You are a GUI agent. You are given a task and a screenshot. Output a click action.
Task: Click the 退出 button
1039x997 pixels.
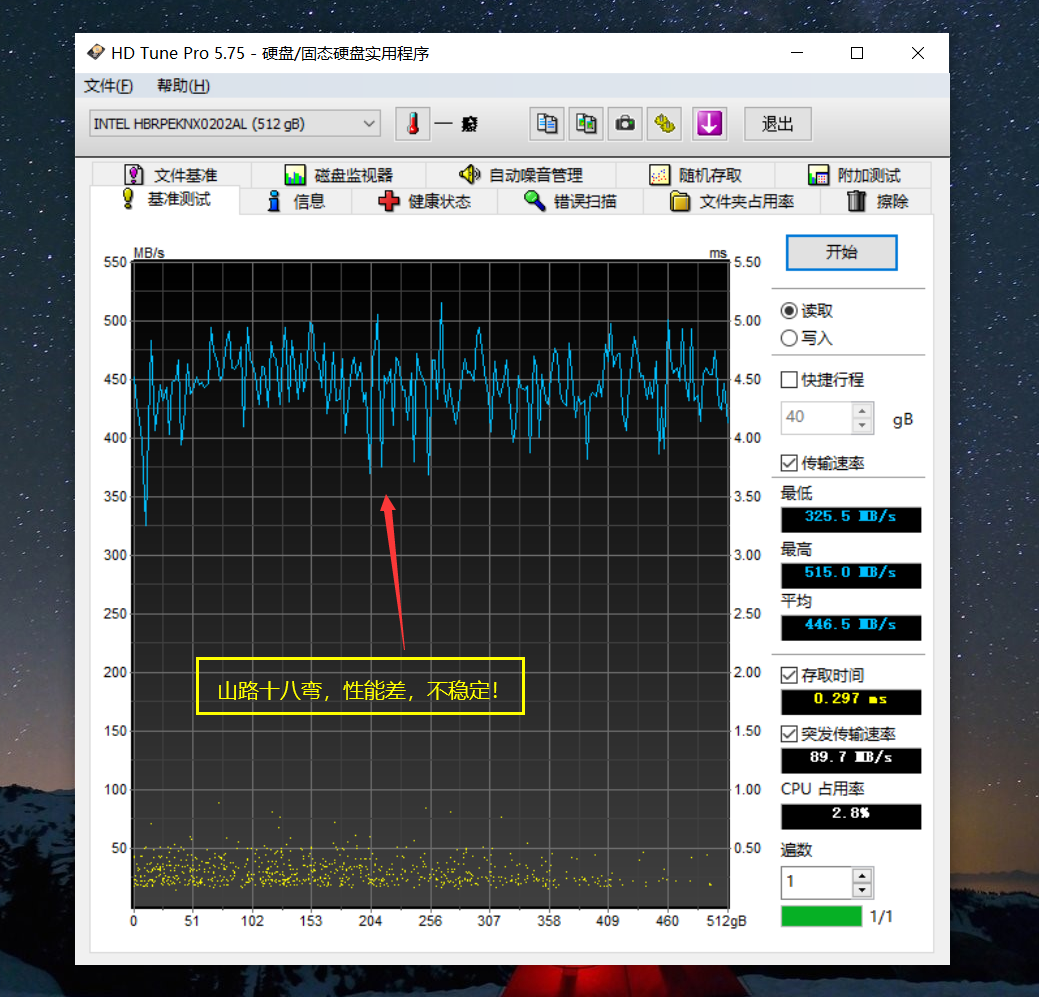coord(777,124)
